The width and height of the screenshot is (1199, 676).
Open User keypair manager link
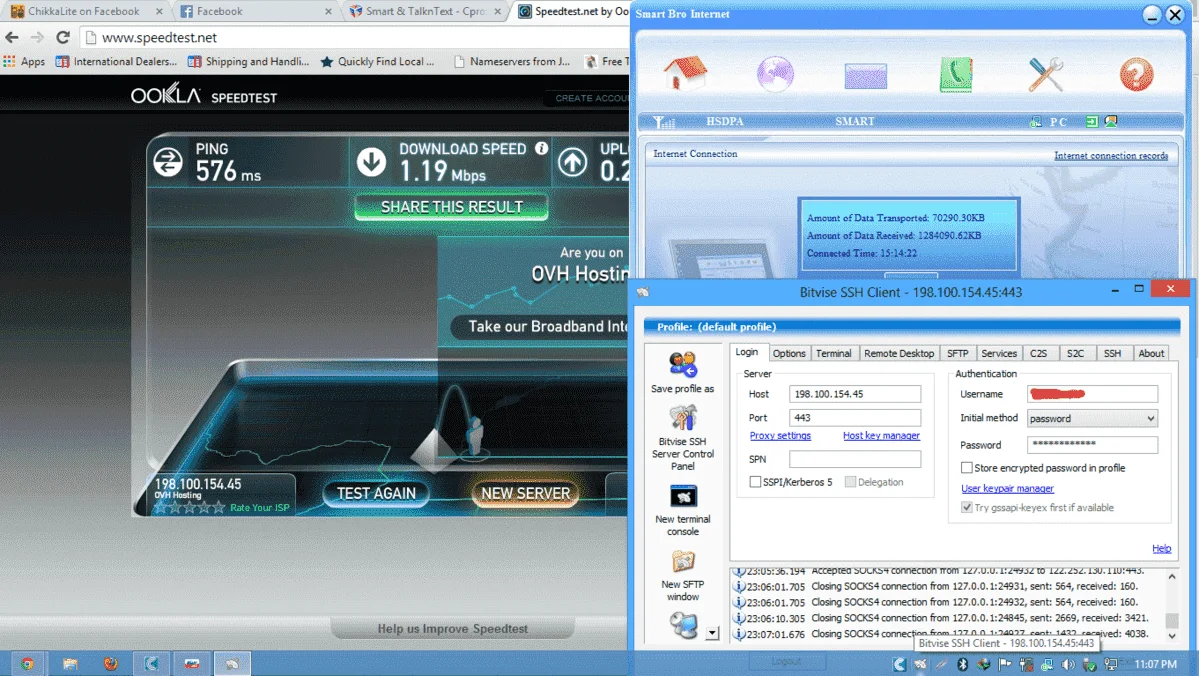click(x=1007, y=489)
